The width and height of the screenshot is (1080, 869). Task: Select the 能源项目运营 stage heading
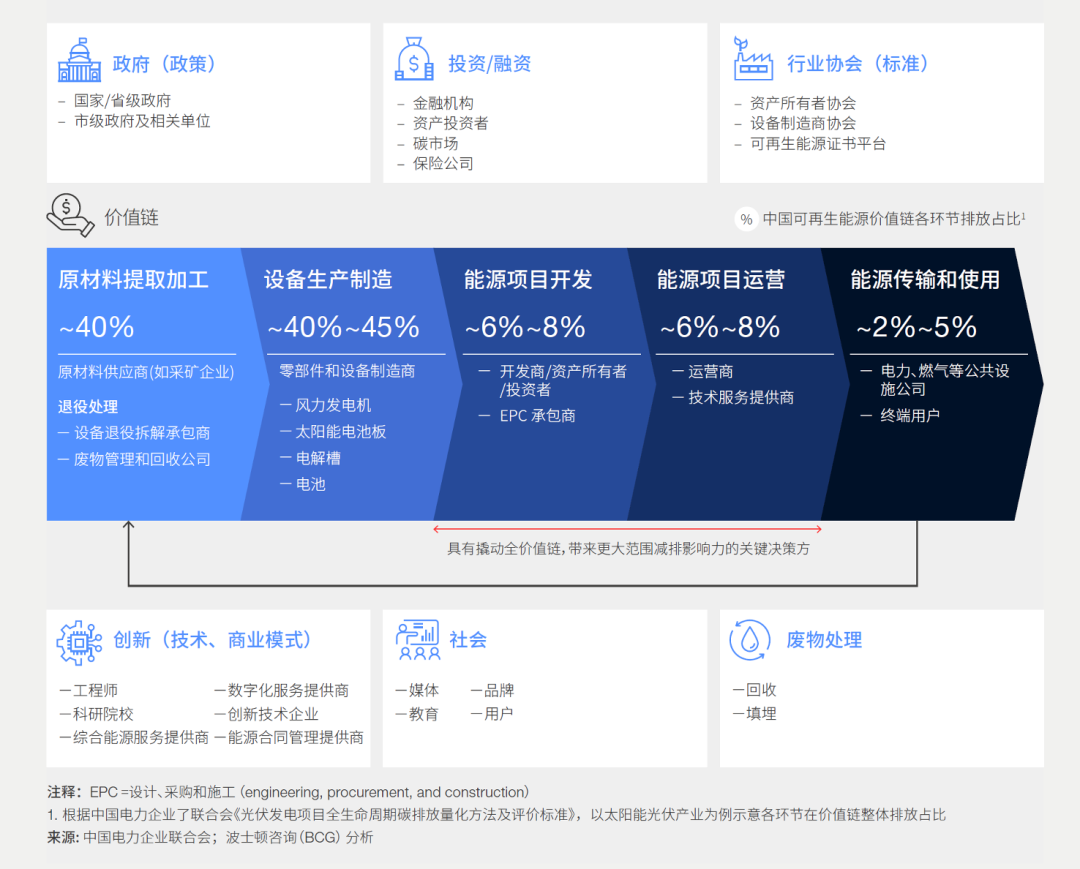721,280
